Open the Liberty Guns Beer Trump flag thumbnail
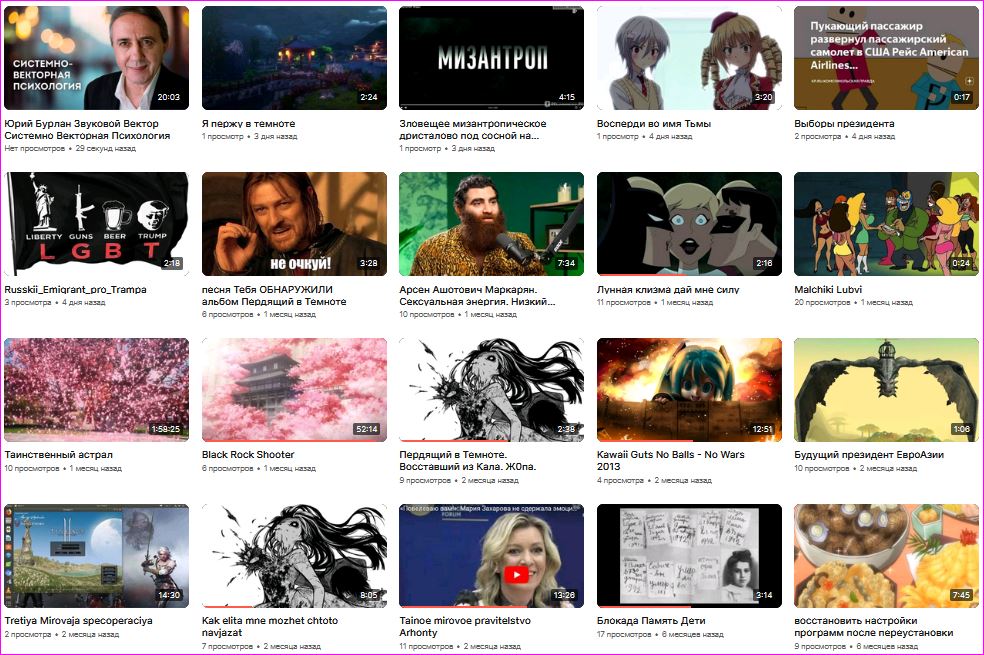The width and height of the screenshot is (984, 655). click(97, 224)
